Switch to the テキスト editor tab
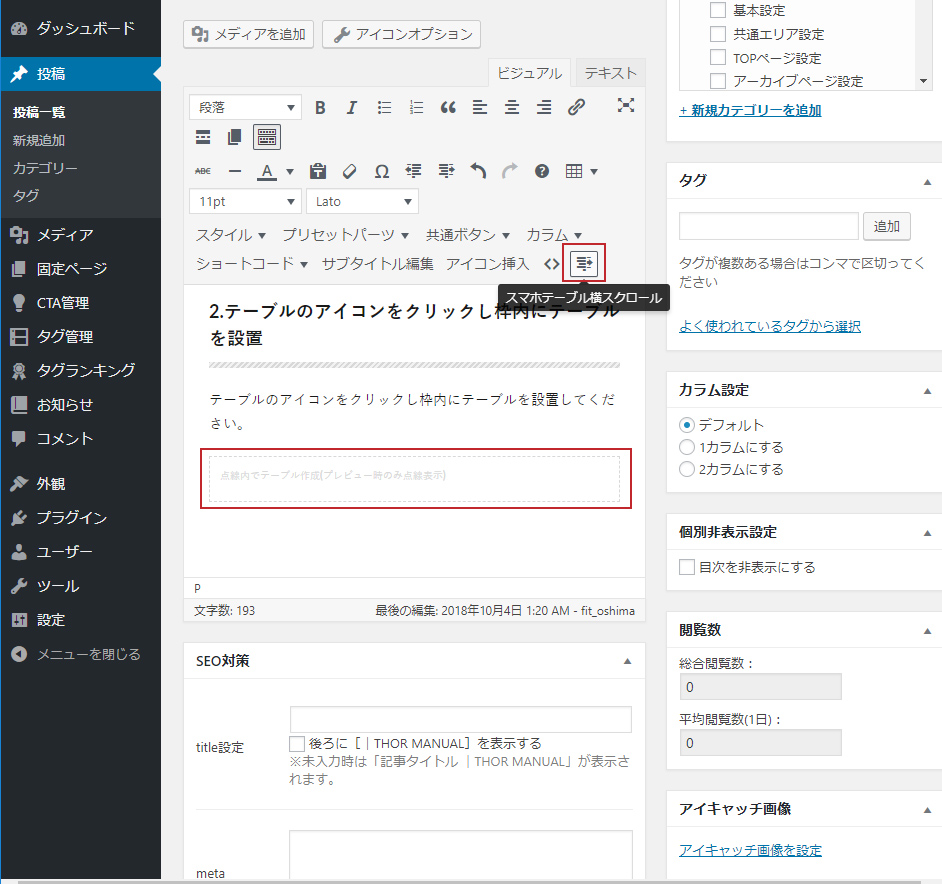Viewport: 942px width, 884px height. (x=610, y=73)
